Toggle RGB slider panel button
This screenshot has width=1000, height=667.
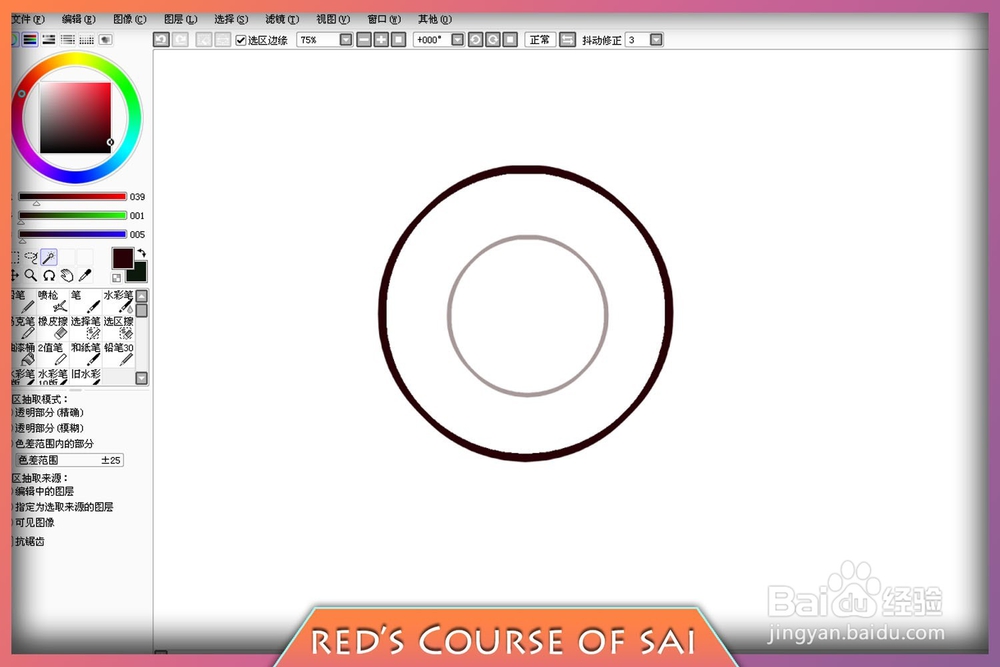[30, 40]
